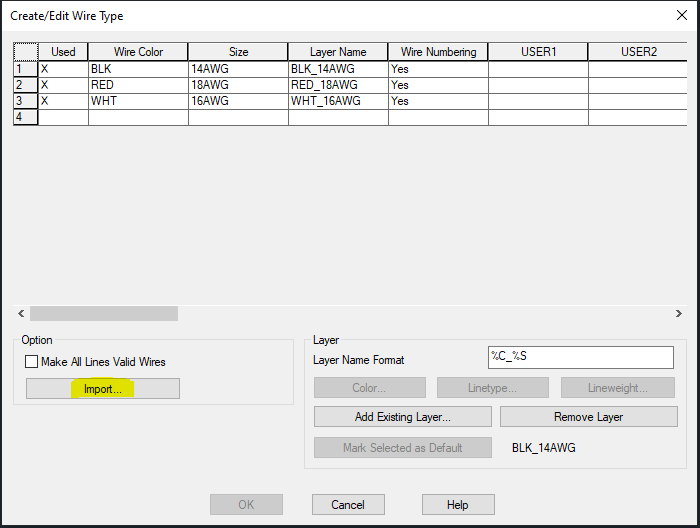Click the empty Size cell in row 4
This screenshot has width=700, height=528.
[238, 117]
